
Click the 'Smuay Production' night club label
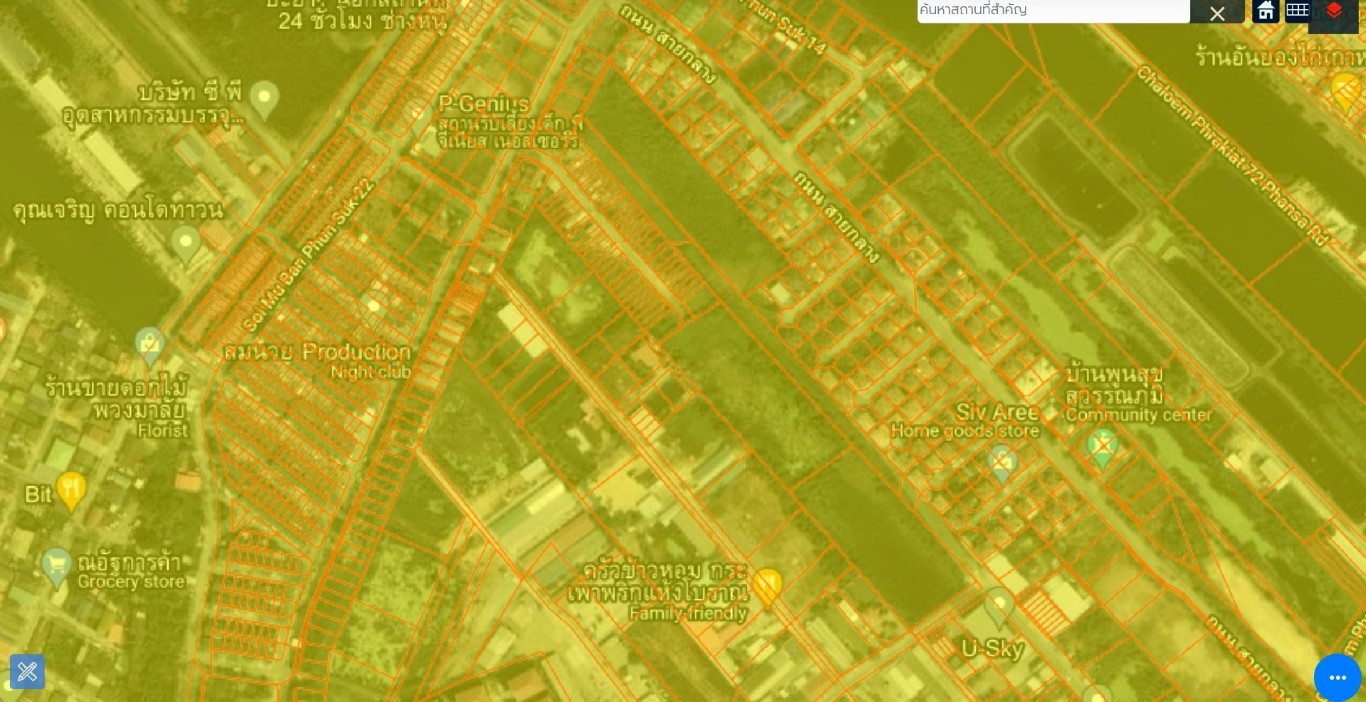317,352
